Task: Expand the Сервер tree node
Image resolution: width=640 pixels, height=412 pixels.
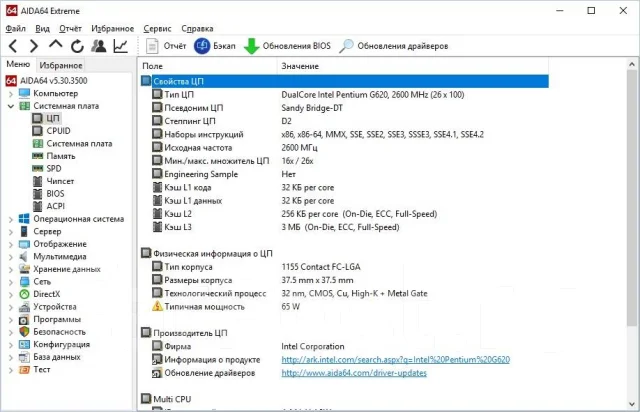Action: (11, 232)
